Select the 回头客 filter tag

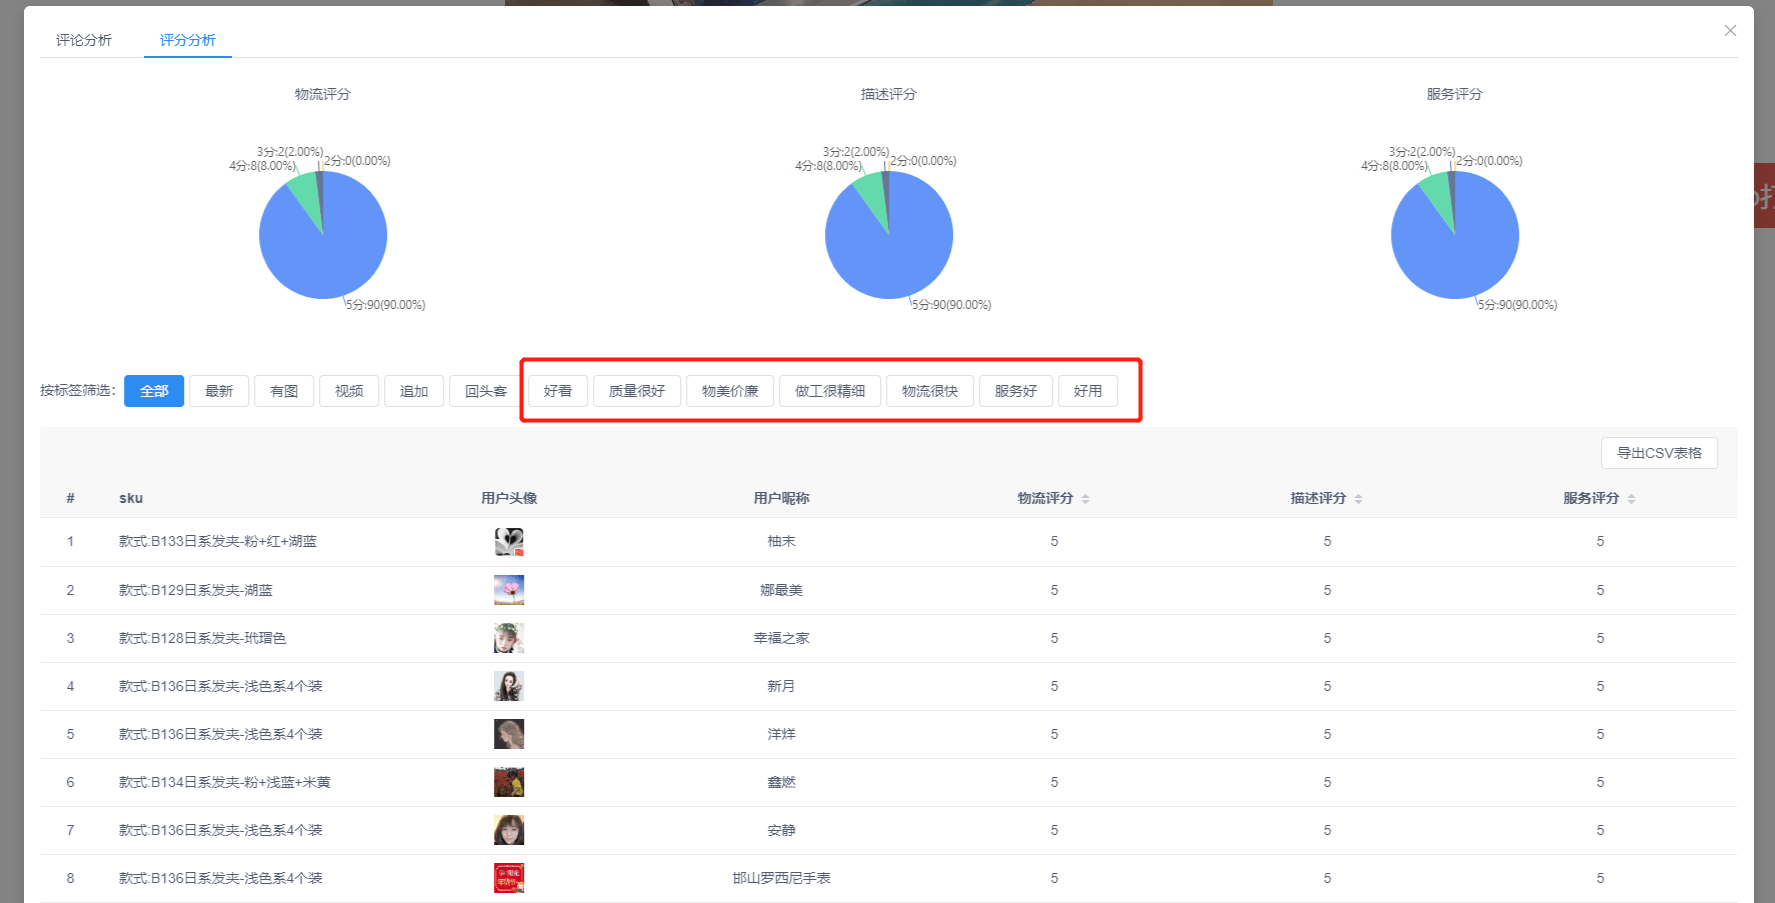click(486, 391)
